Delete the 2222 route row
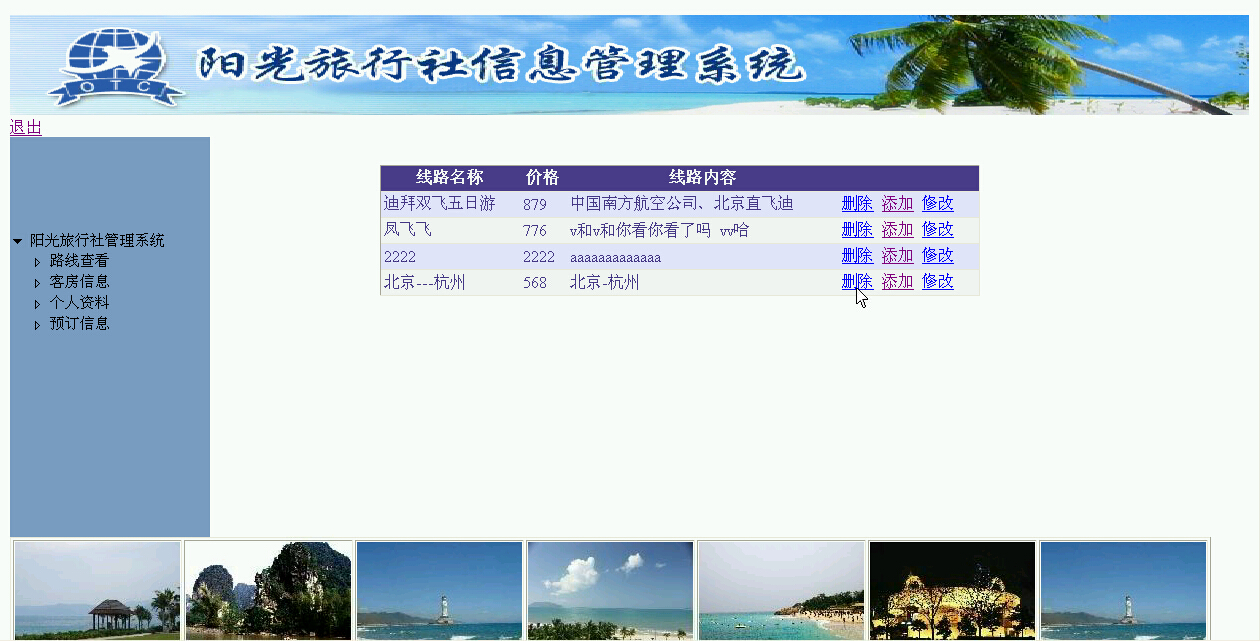Screen dimensions: 1260x641 pyautogui.click(x=857, y=255)
